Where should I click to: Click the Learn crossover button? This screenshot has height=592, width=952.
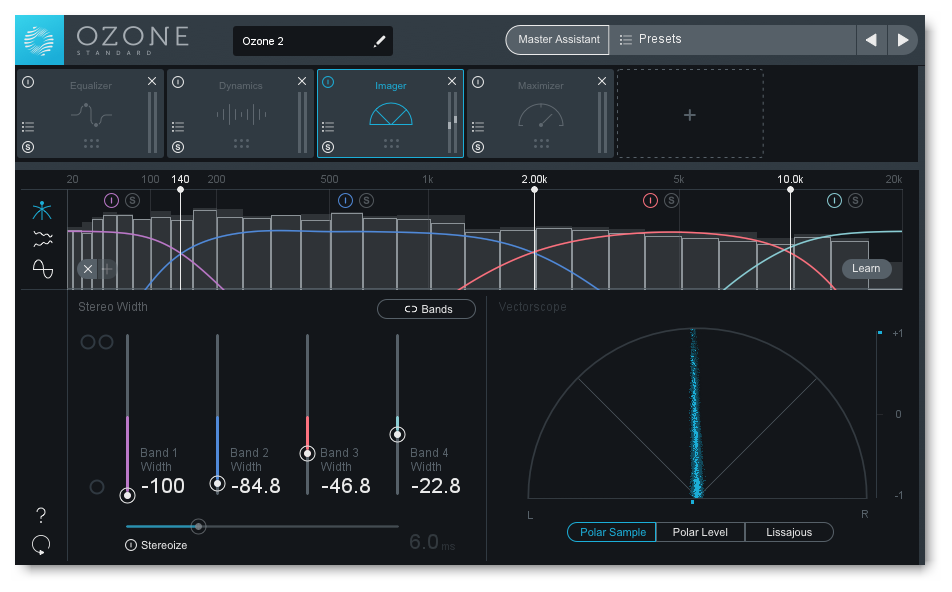866,268
